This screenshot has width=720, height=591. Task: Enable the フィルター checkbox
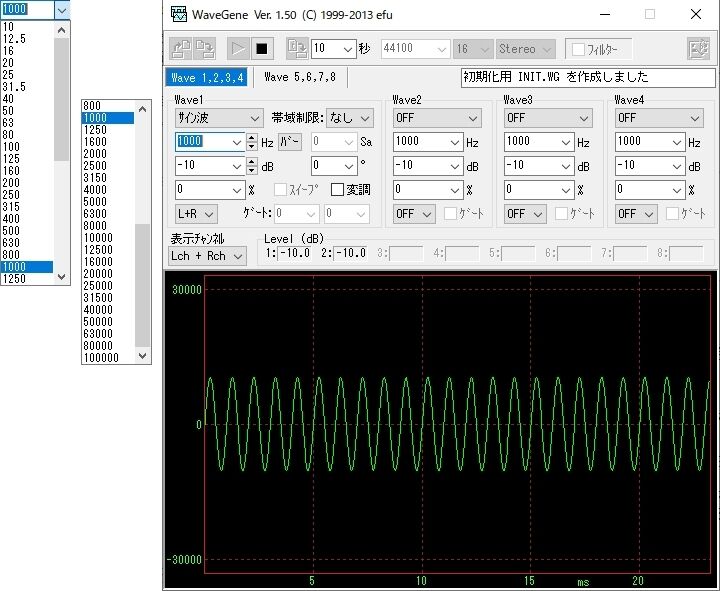tap(578, 49)
